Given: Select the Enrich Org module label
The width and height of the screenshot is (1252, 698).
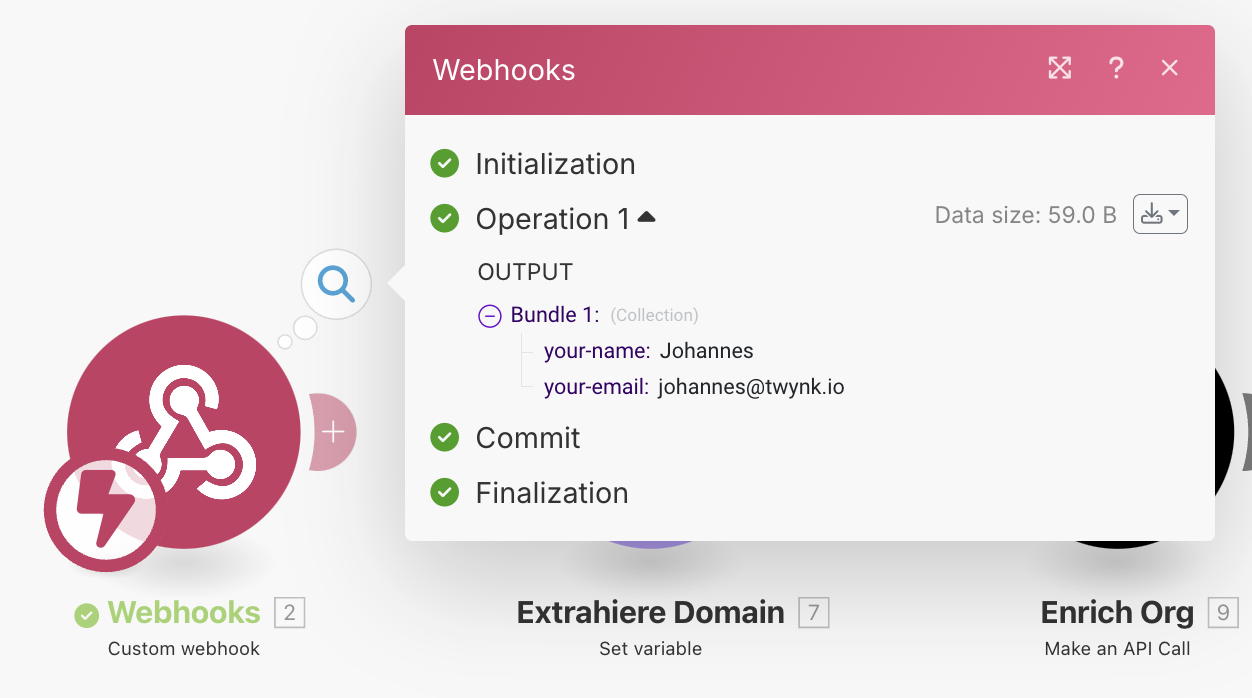Looking at the screenshot, I should tap(1117, 612).
